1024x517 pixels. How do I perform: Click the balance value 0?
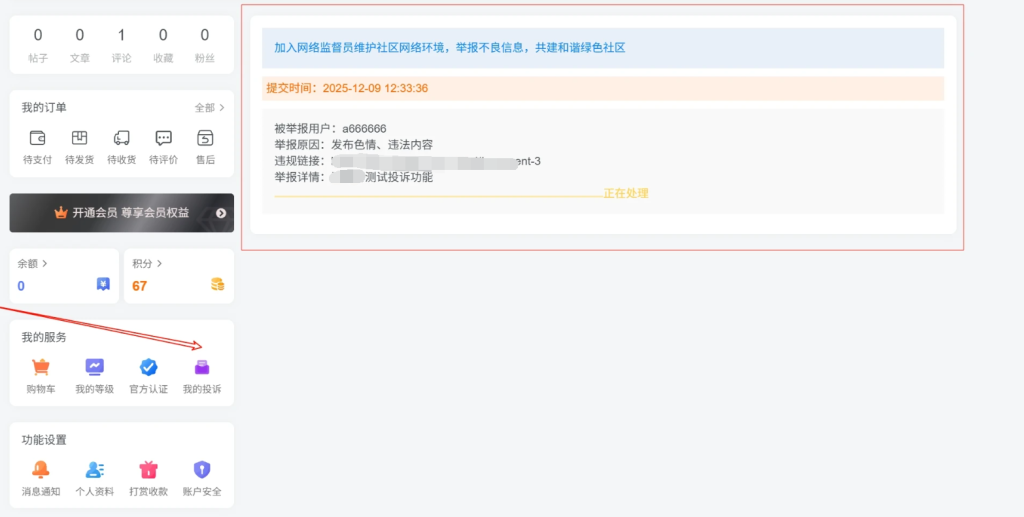(21, 286)
